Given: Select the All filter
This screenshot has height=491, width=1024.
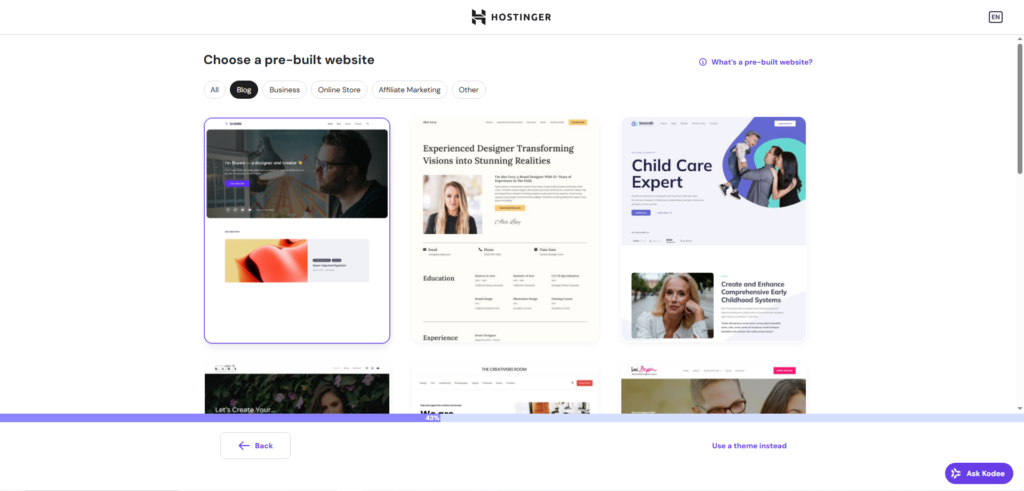Looking at the screenshot, I should click(x=214, y=89).
